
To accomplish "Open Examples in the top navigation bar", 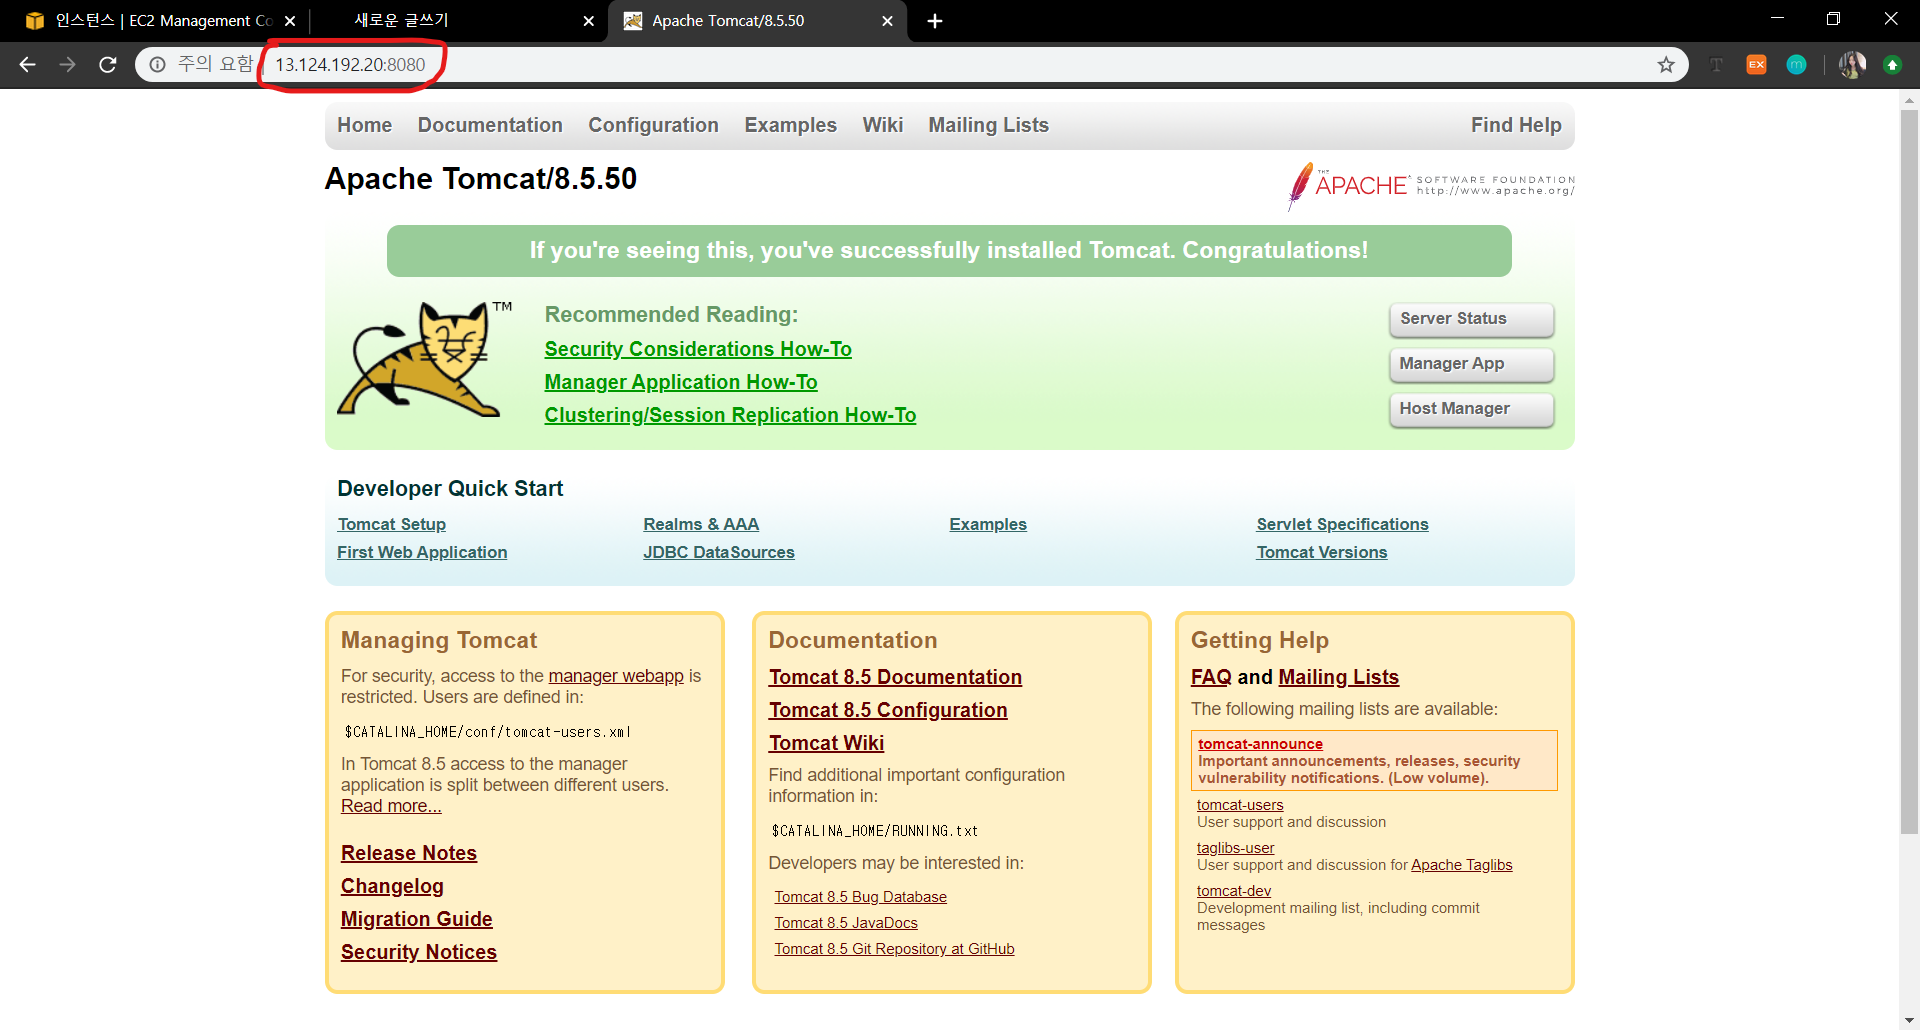I will tap(790, 125).
